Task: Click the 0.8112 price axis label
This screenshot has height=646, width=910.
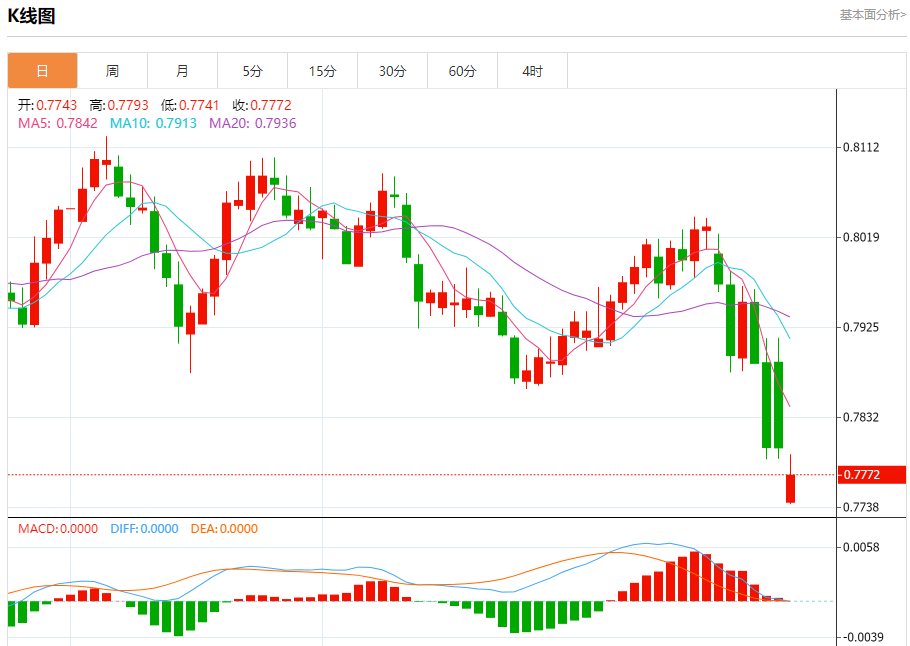Action: pyautogui.click(x=860, y=147)
